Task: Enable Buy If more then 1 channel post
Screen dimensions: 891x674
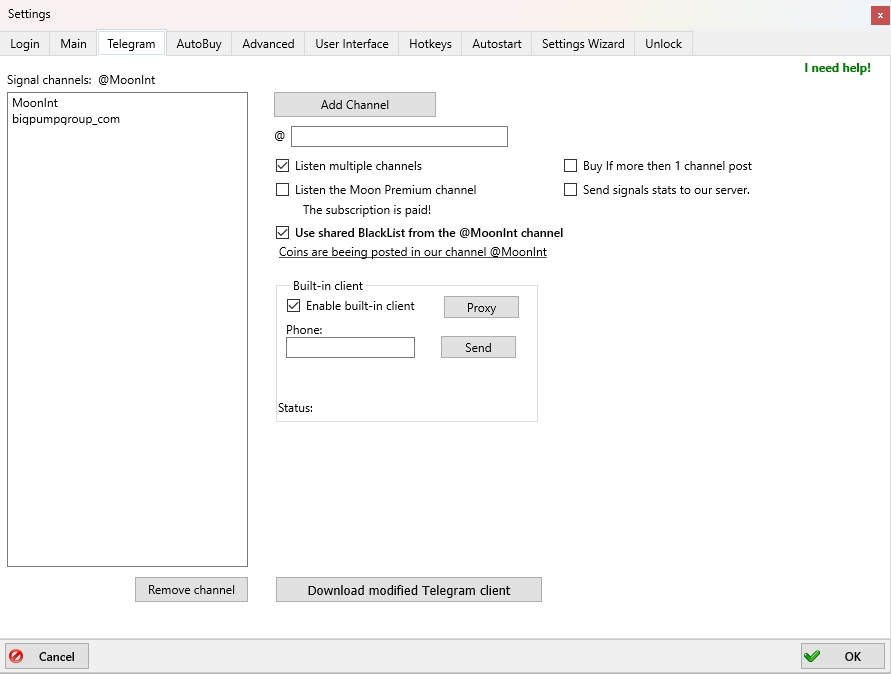Action: pyautogui.click(x=571, y=166)
